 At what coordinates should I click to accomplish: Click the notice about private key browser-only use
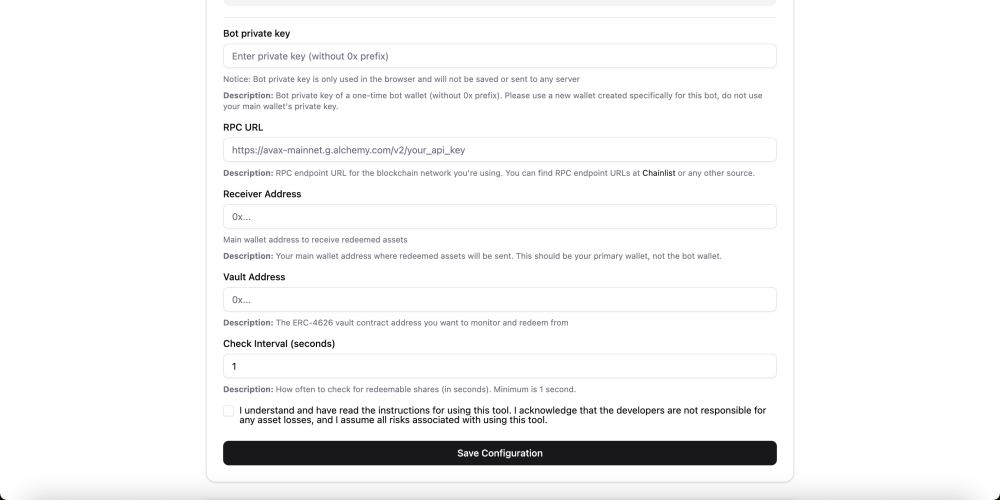tap(401, 79)
